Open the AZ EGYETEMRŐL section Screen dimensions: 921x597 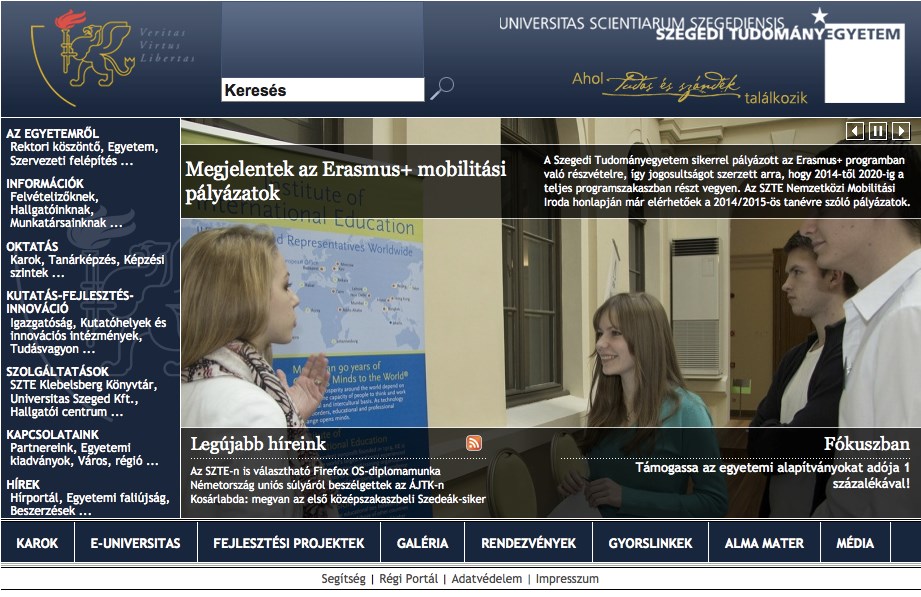[52, 133]
